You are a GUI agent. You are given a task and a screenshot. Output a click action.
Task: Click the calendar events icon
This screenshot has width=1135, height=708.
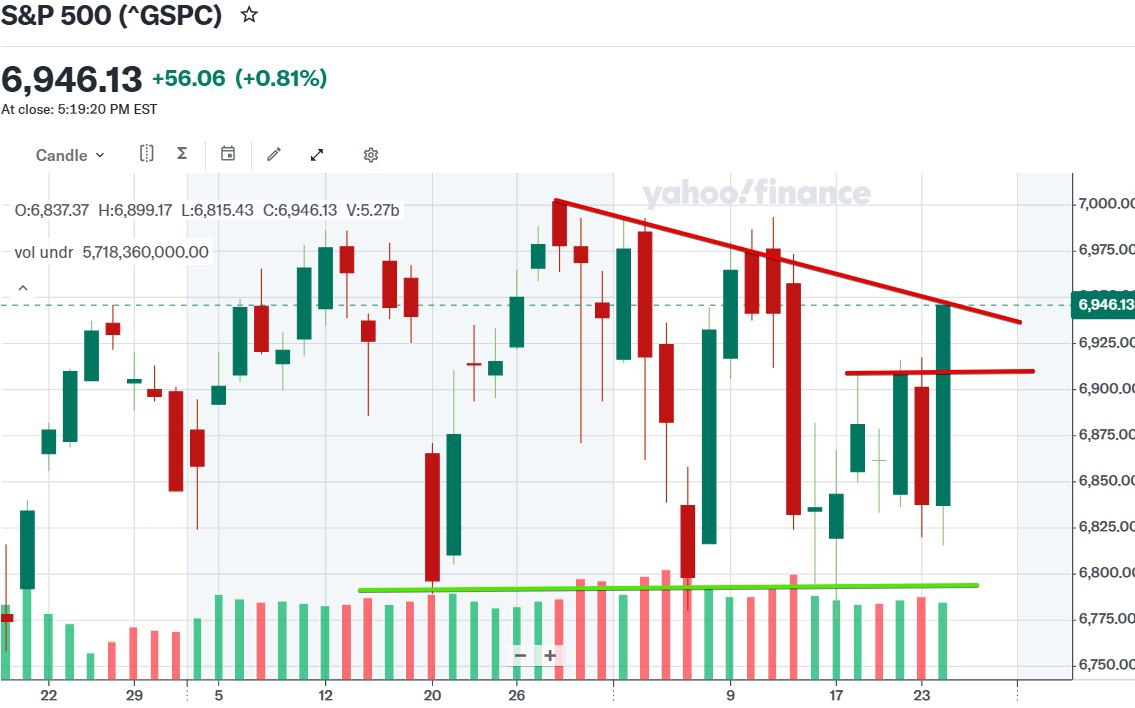tap(228, 154)
